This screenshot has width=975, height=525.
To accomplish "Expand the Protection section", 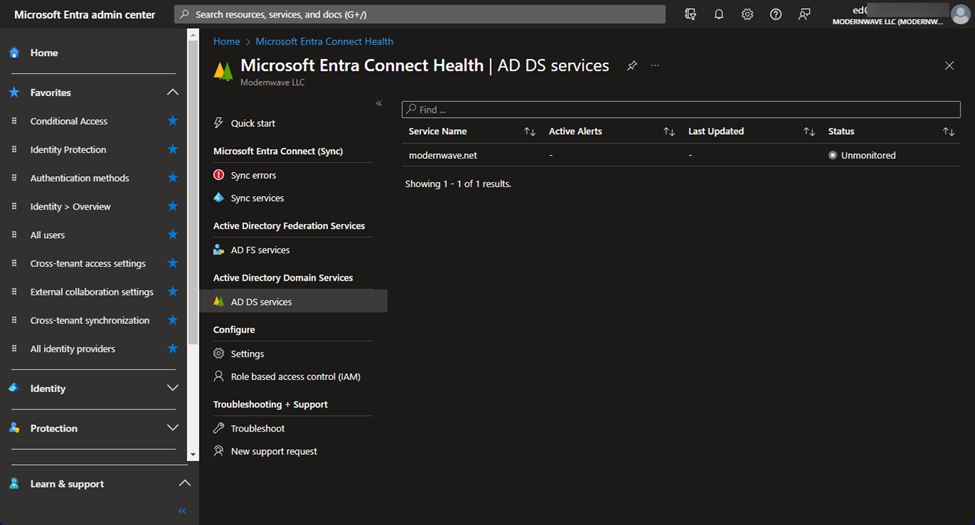I will (173, 428).
